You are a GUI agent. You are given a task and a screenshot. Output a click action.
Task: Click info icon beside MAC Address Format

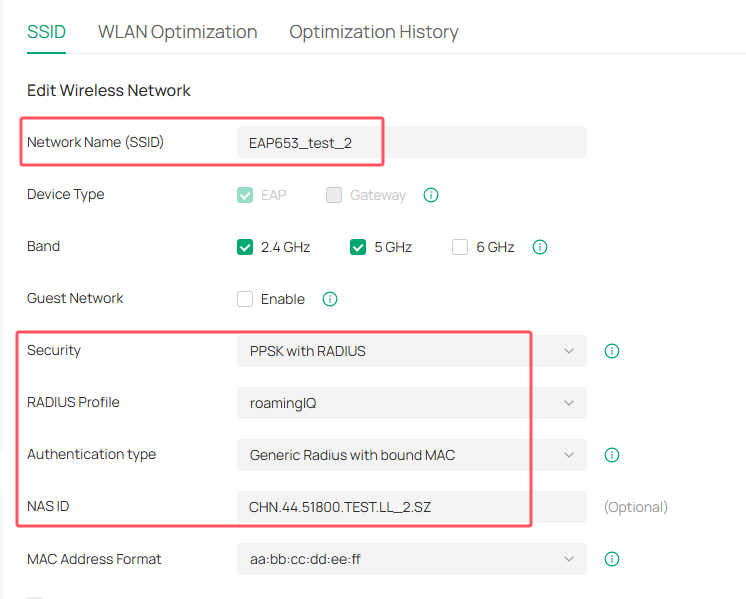pos(613,559)
